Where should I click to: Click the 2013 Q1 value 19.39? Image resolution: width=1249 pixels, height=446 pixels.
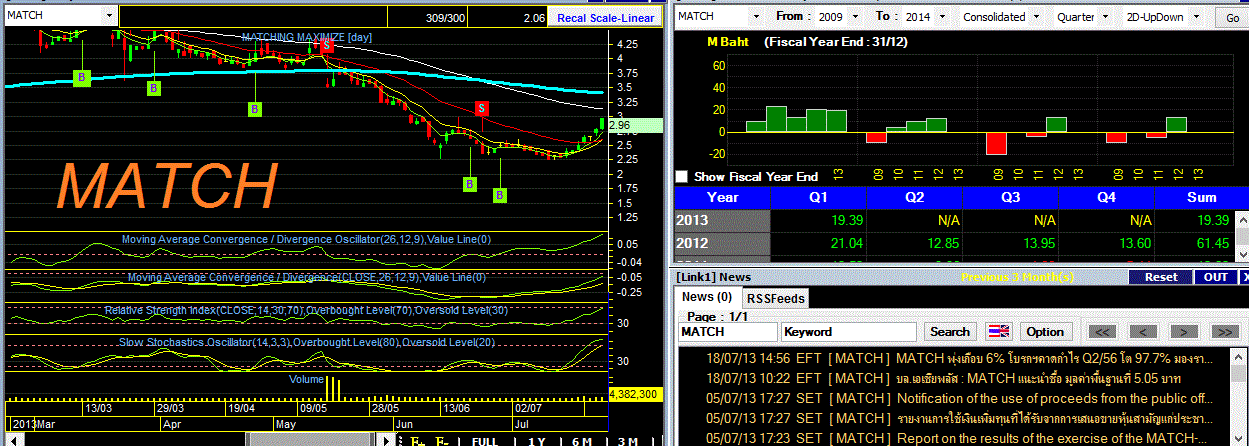[x=845, y=219]
